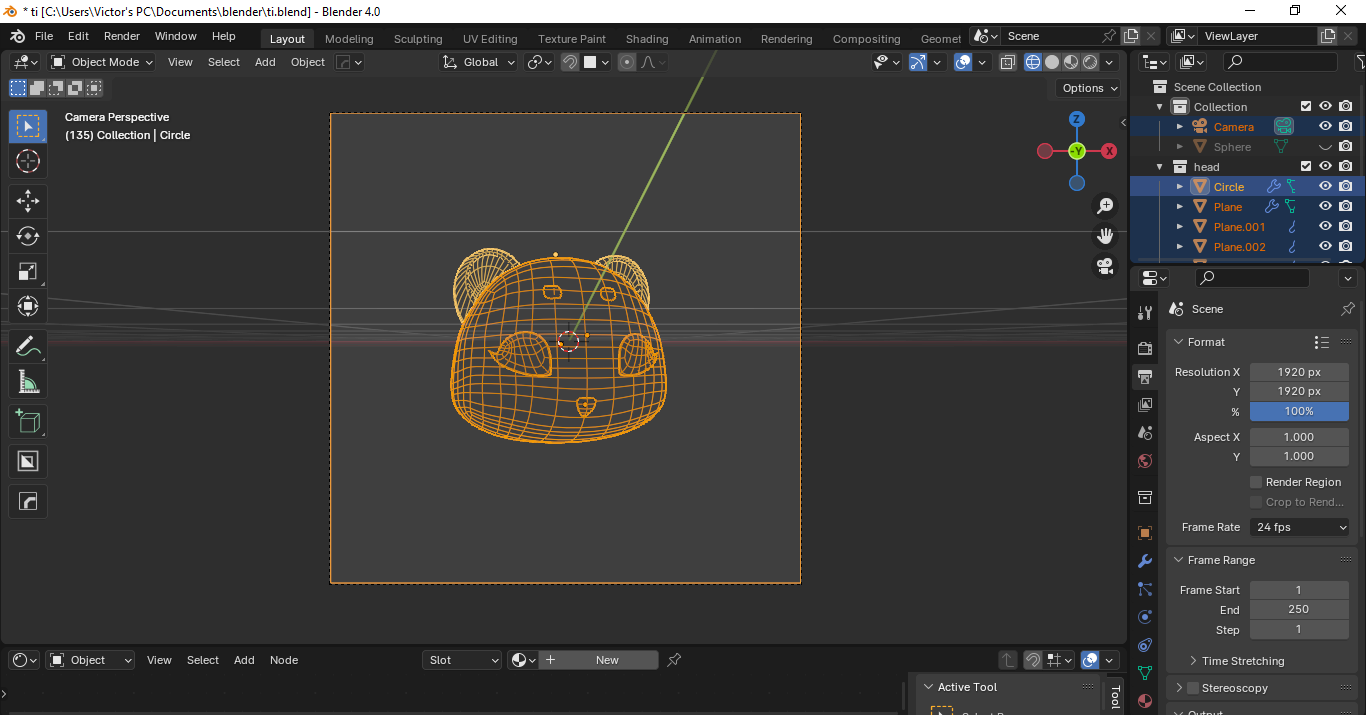Click the pan view hand icon
The height and width of the screenshot is (715, 1366).
pyautogui.click(x=1105, y=236)
